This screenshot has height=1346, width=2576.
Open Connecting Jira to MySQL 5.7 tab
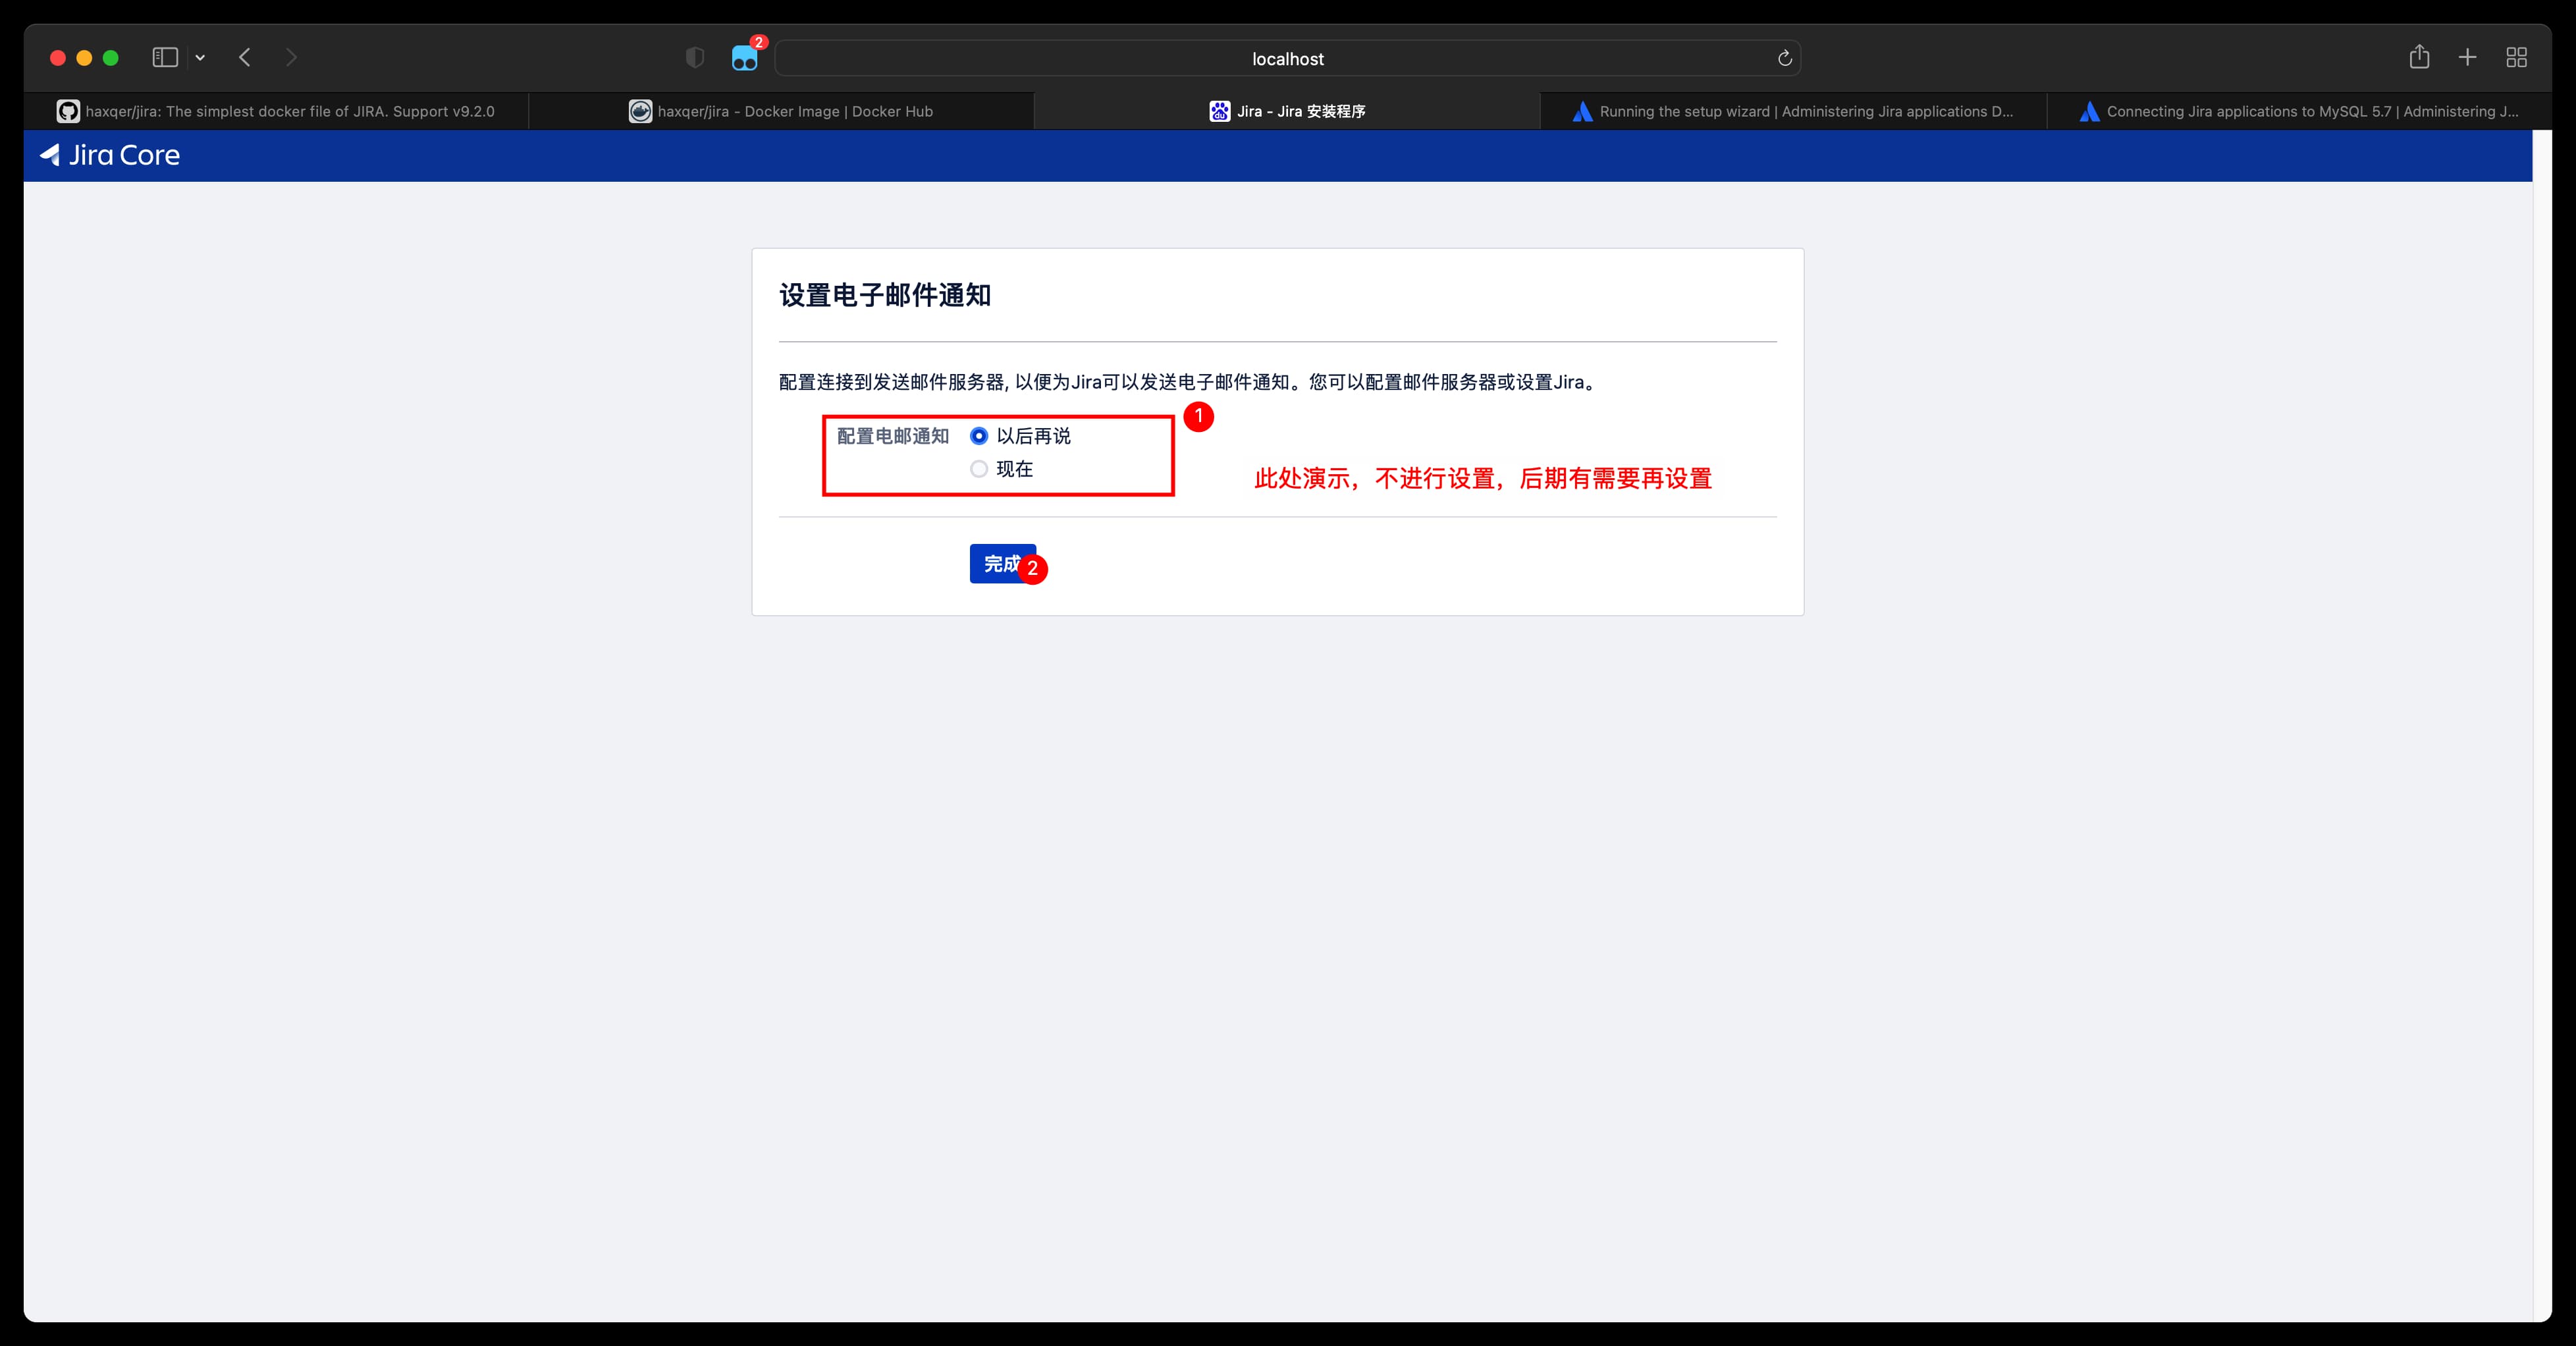pos(2299,111)
